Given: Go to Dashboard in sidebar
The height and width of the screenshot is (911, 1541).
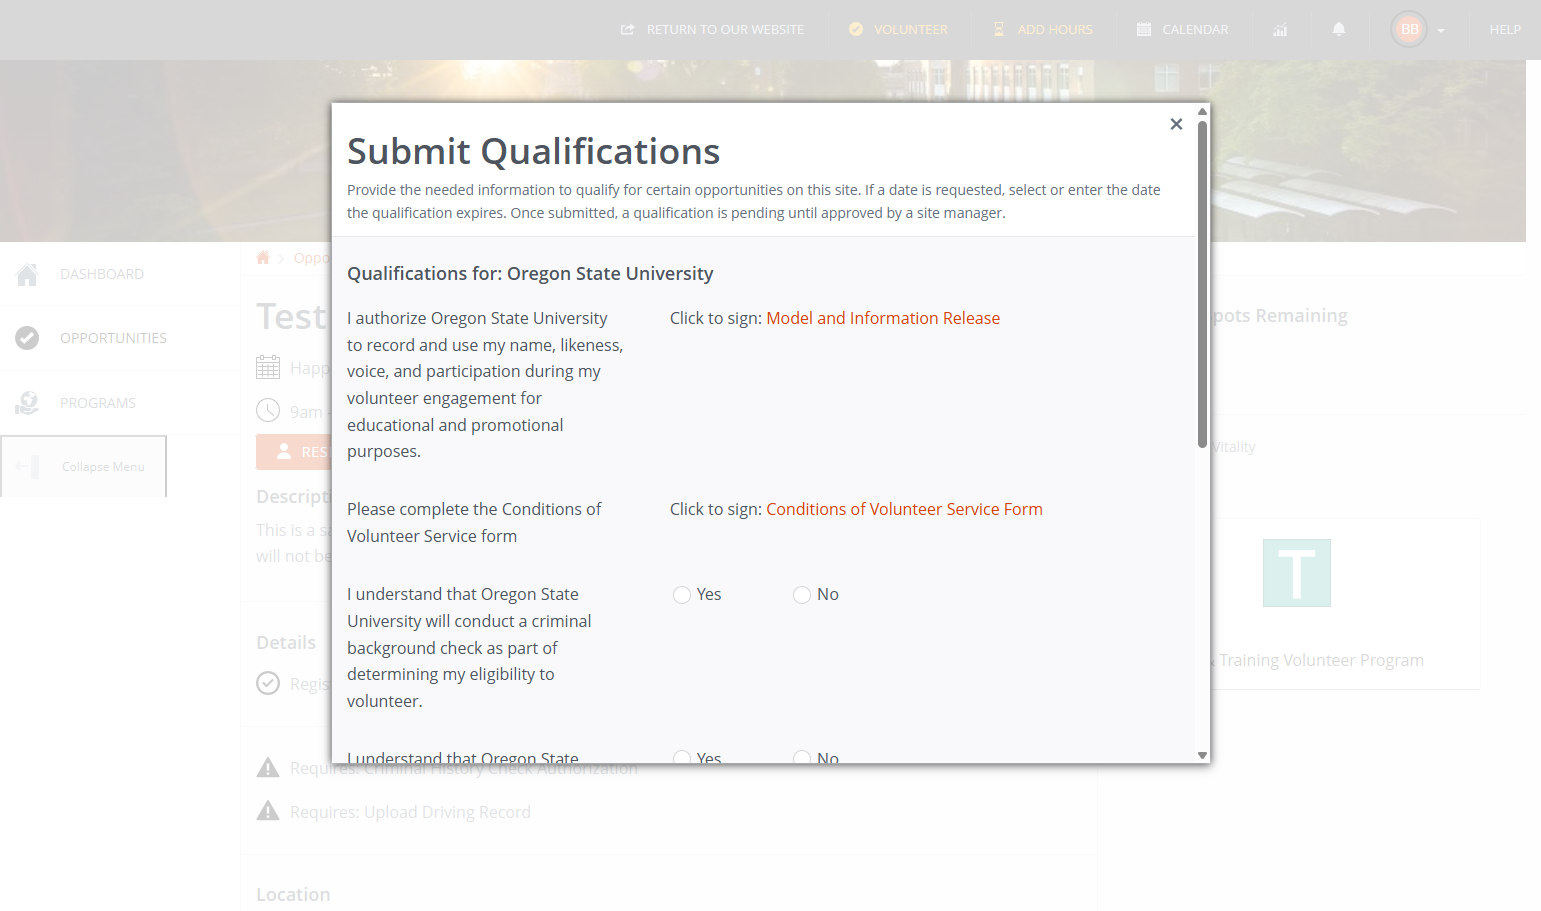Looking at the screenshot, I should point(102,274).
